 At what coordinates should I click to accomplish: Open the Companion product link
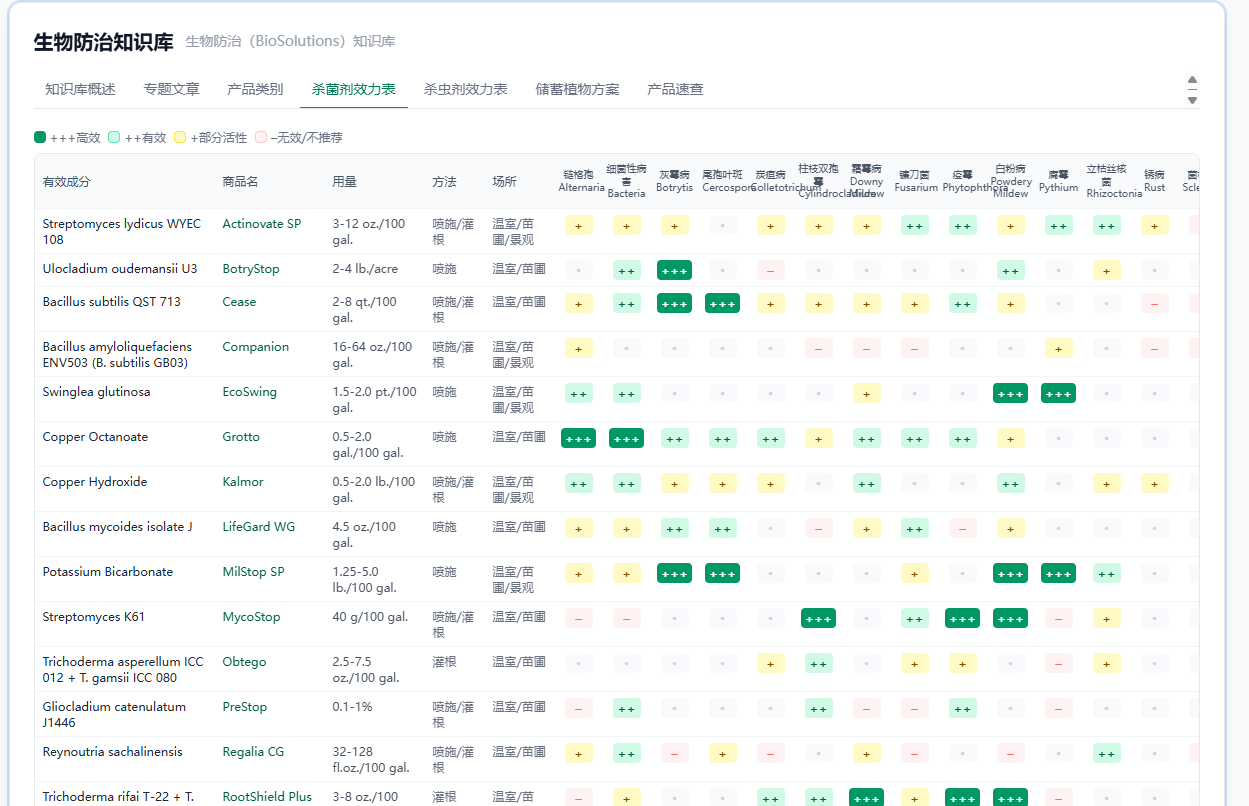click(255, 347)
